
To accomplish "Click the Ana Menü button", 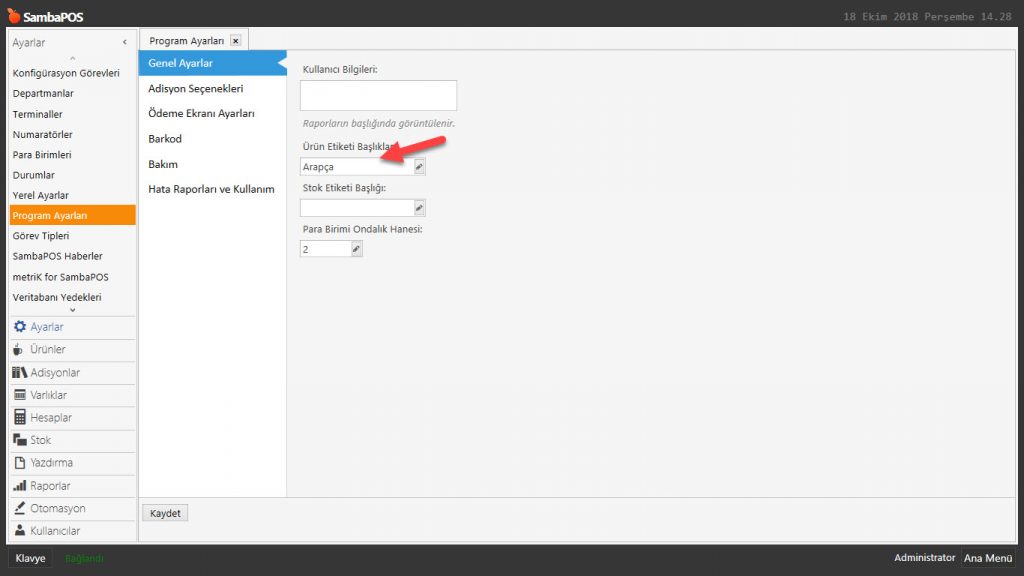I will click(x=987, y=558).
